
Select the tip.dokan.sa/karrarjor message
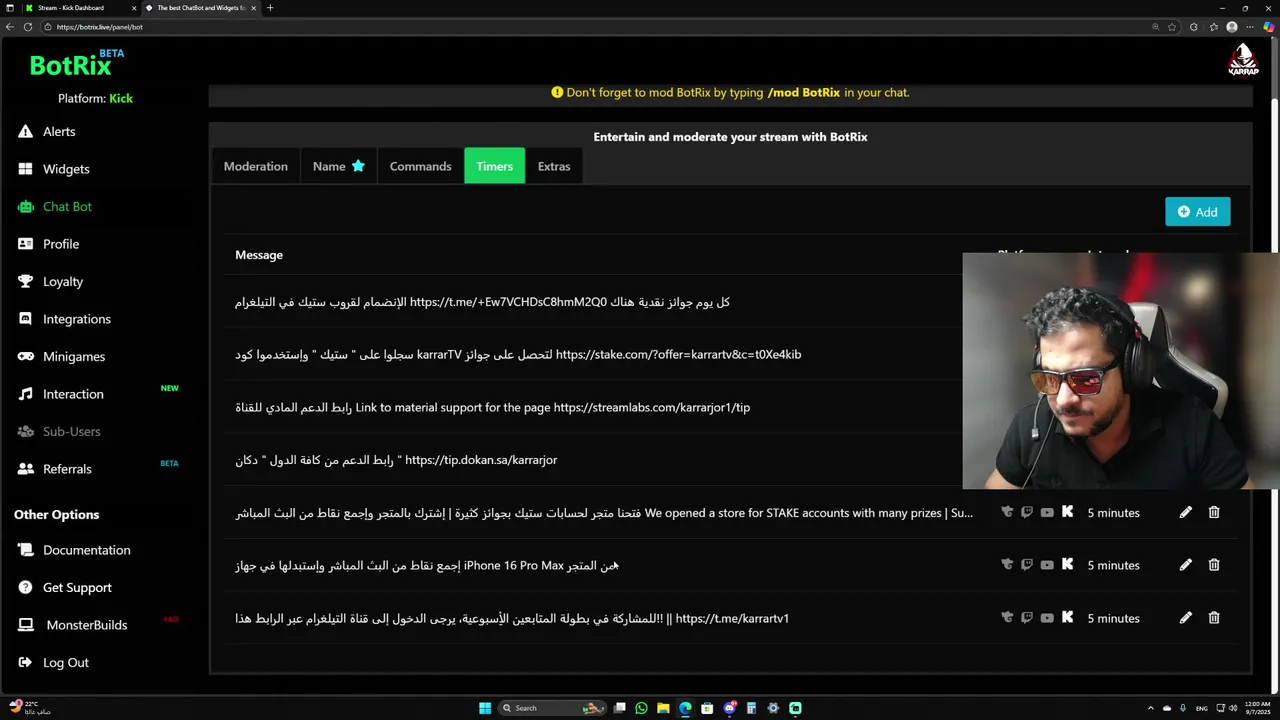tap(396, 460)
